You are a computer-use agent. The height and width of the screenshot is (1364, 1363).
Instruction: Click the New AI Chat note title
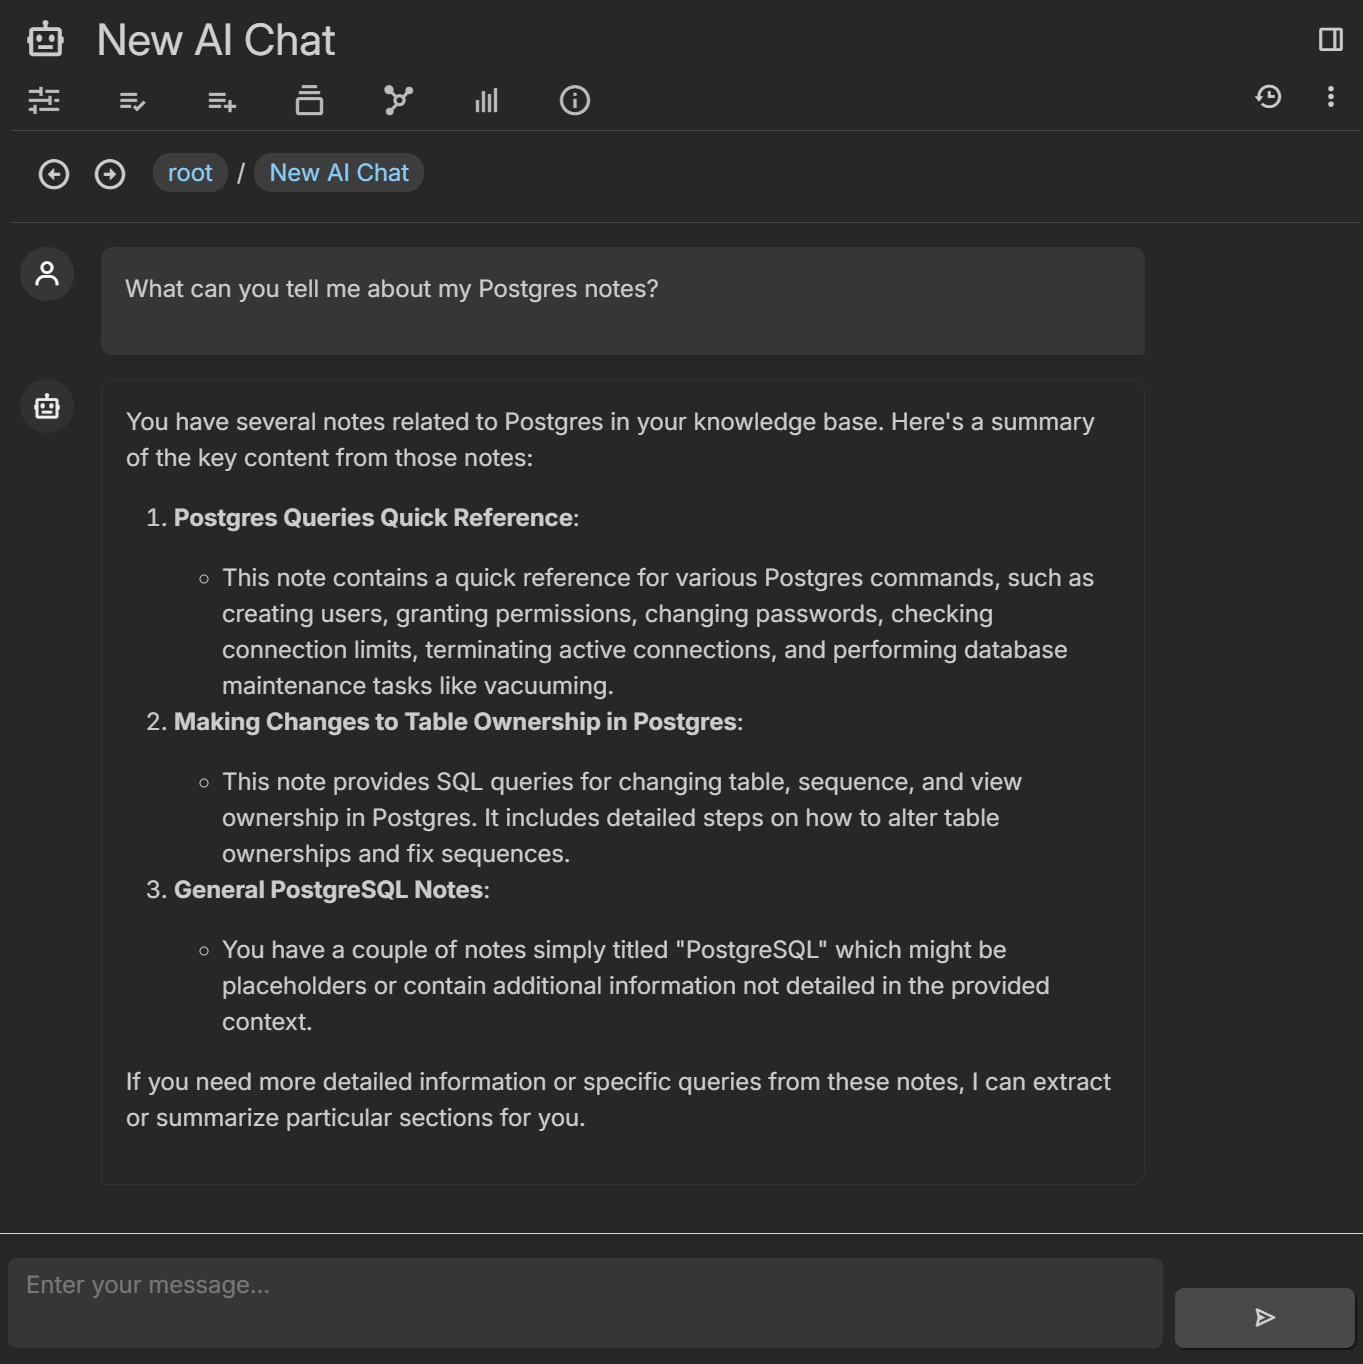[x=216, y=40]
